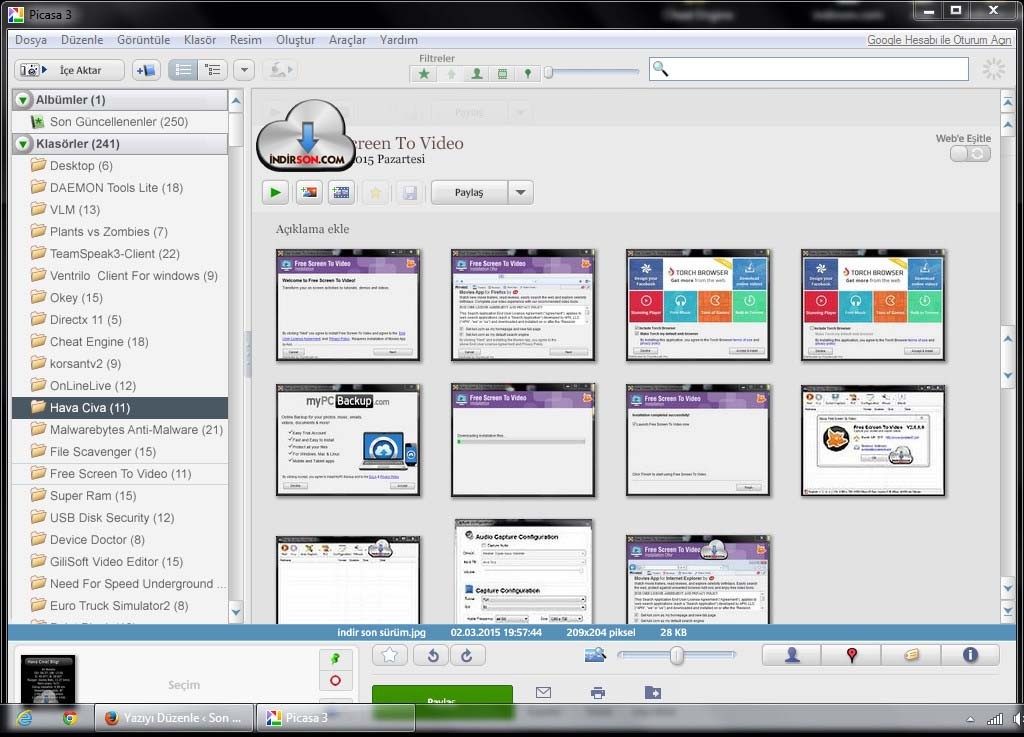Open the view options dropdown arrow in toolbar

click(244, 70)
